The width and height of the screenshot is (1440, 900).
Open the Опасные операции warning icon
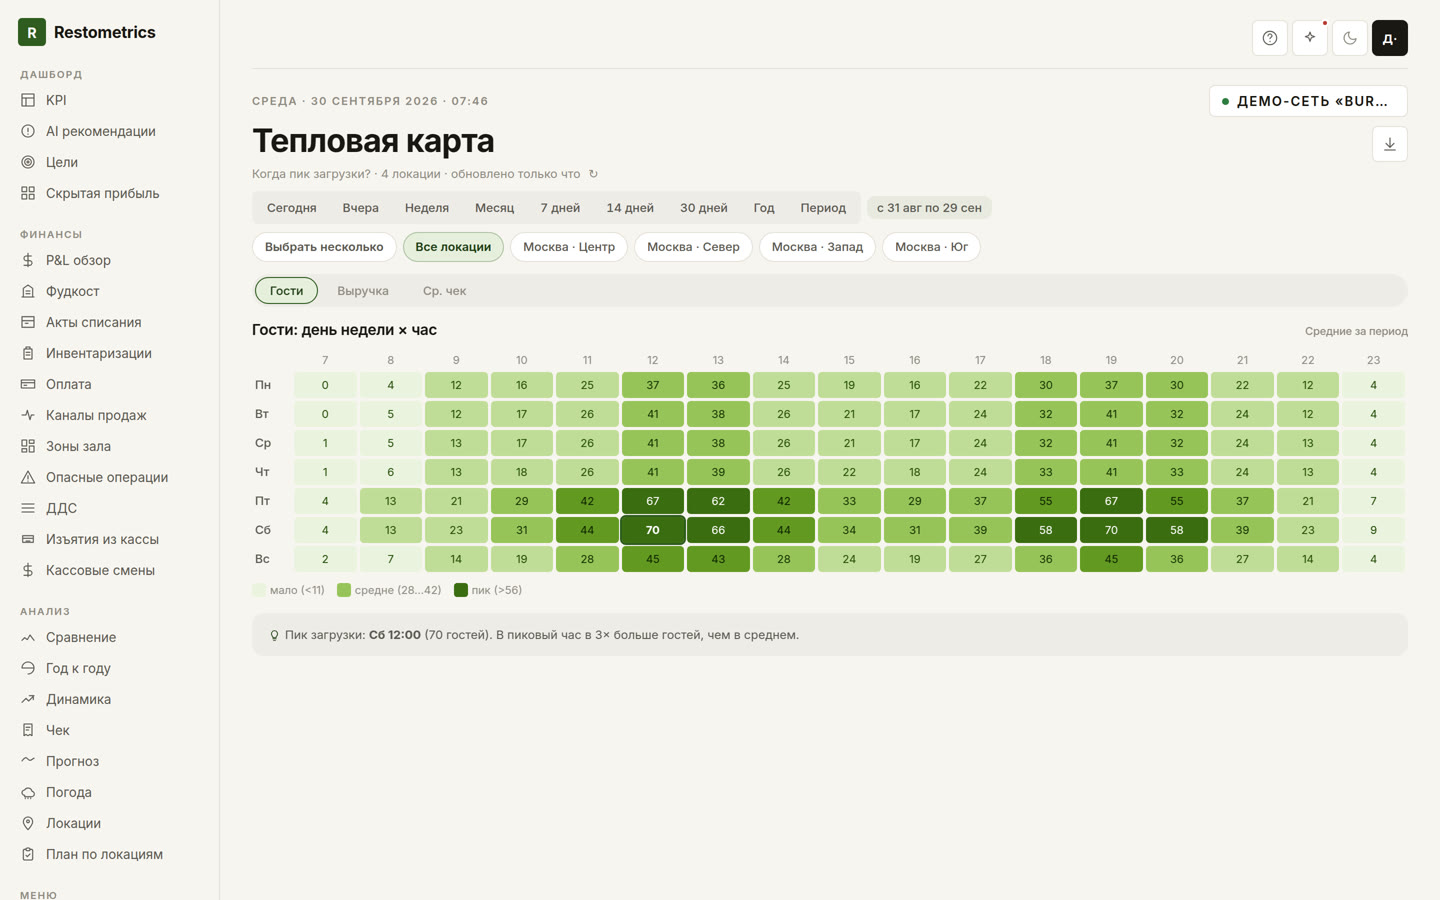click(x=28, y=477)
